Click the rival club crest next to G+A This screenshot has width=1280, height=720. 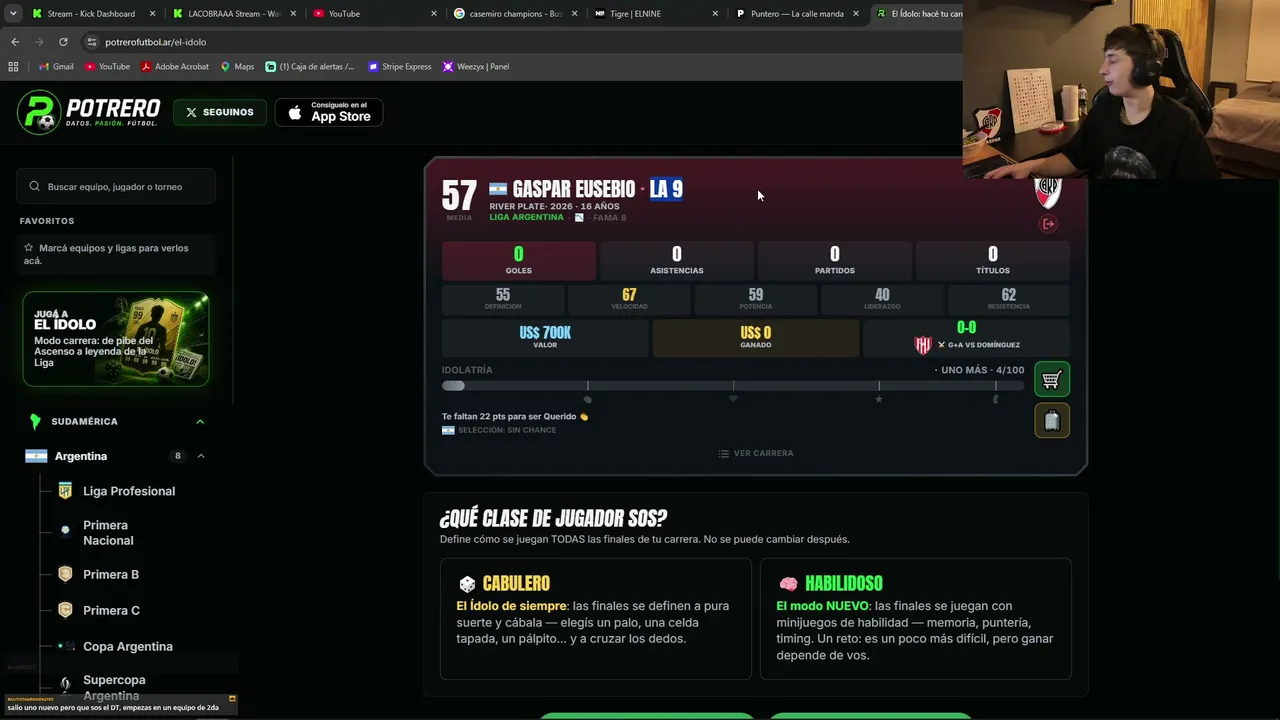(x=923, y=345)
